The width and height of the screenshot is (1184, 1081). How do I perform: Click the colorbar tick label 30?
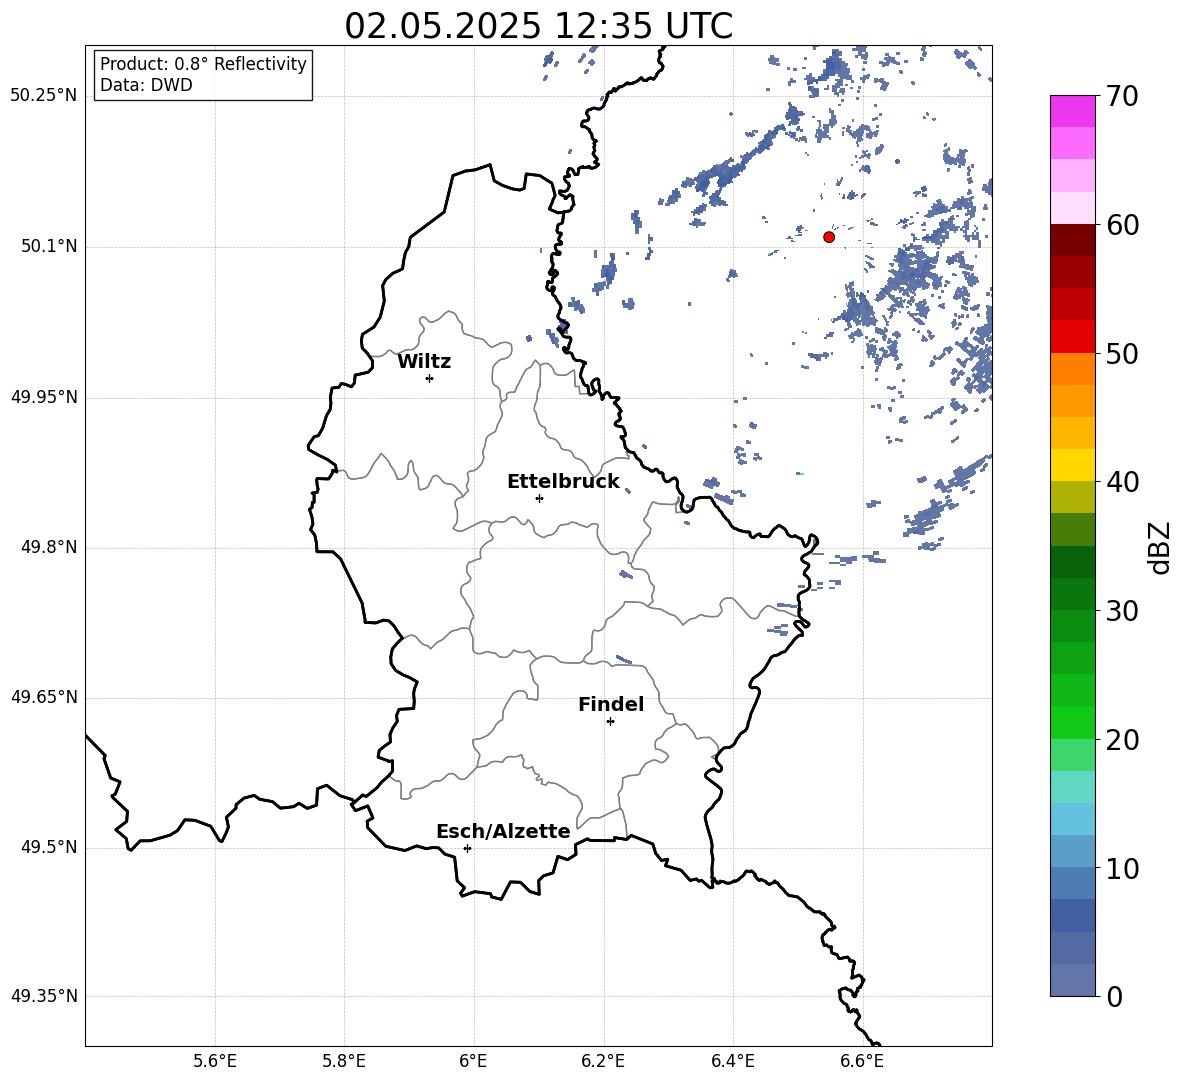[1121, 611]
